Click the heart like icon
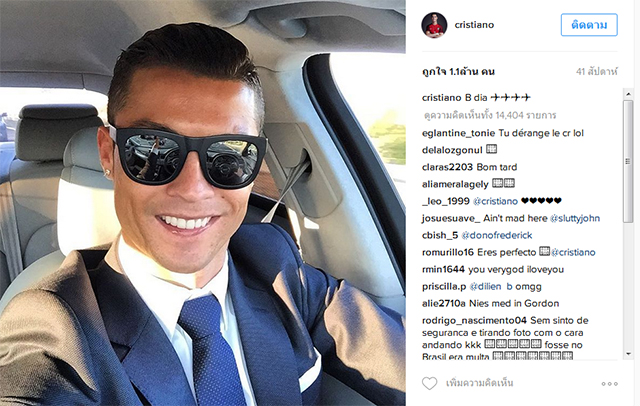Viewport: 640px width, 406px height. 429,383
